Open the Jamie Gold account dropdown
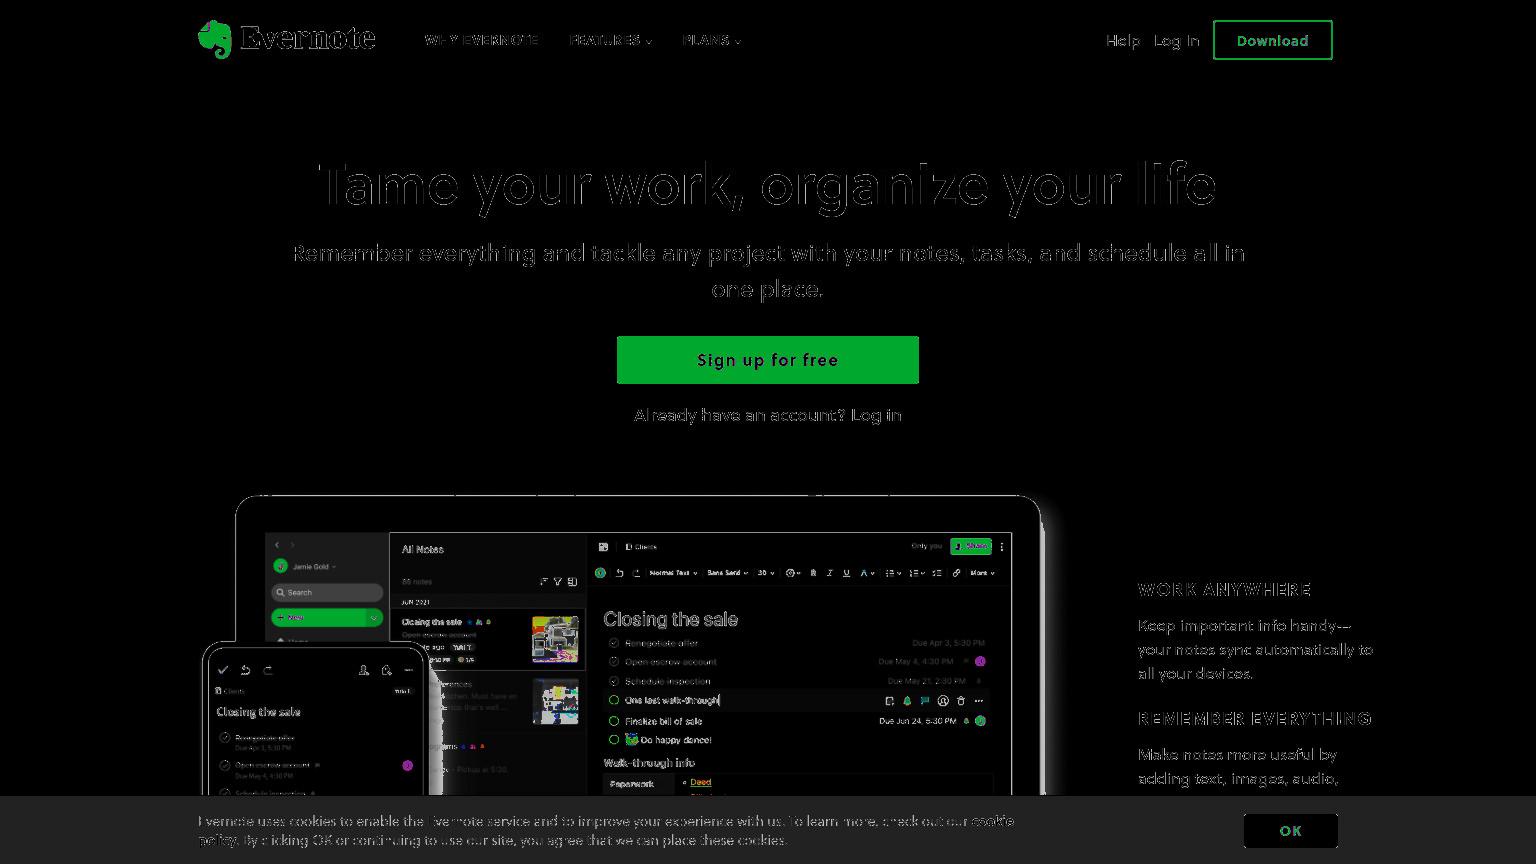The width and height of the screenshot is (1536, 864). [305, 567]
